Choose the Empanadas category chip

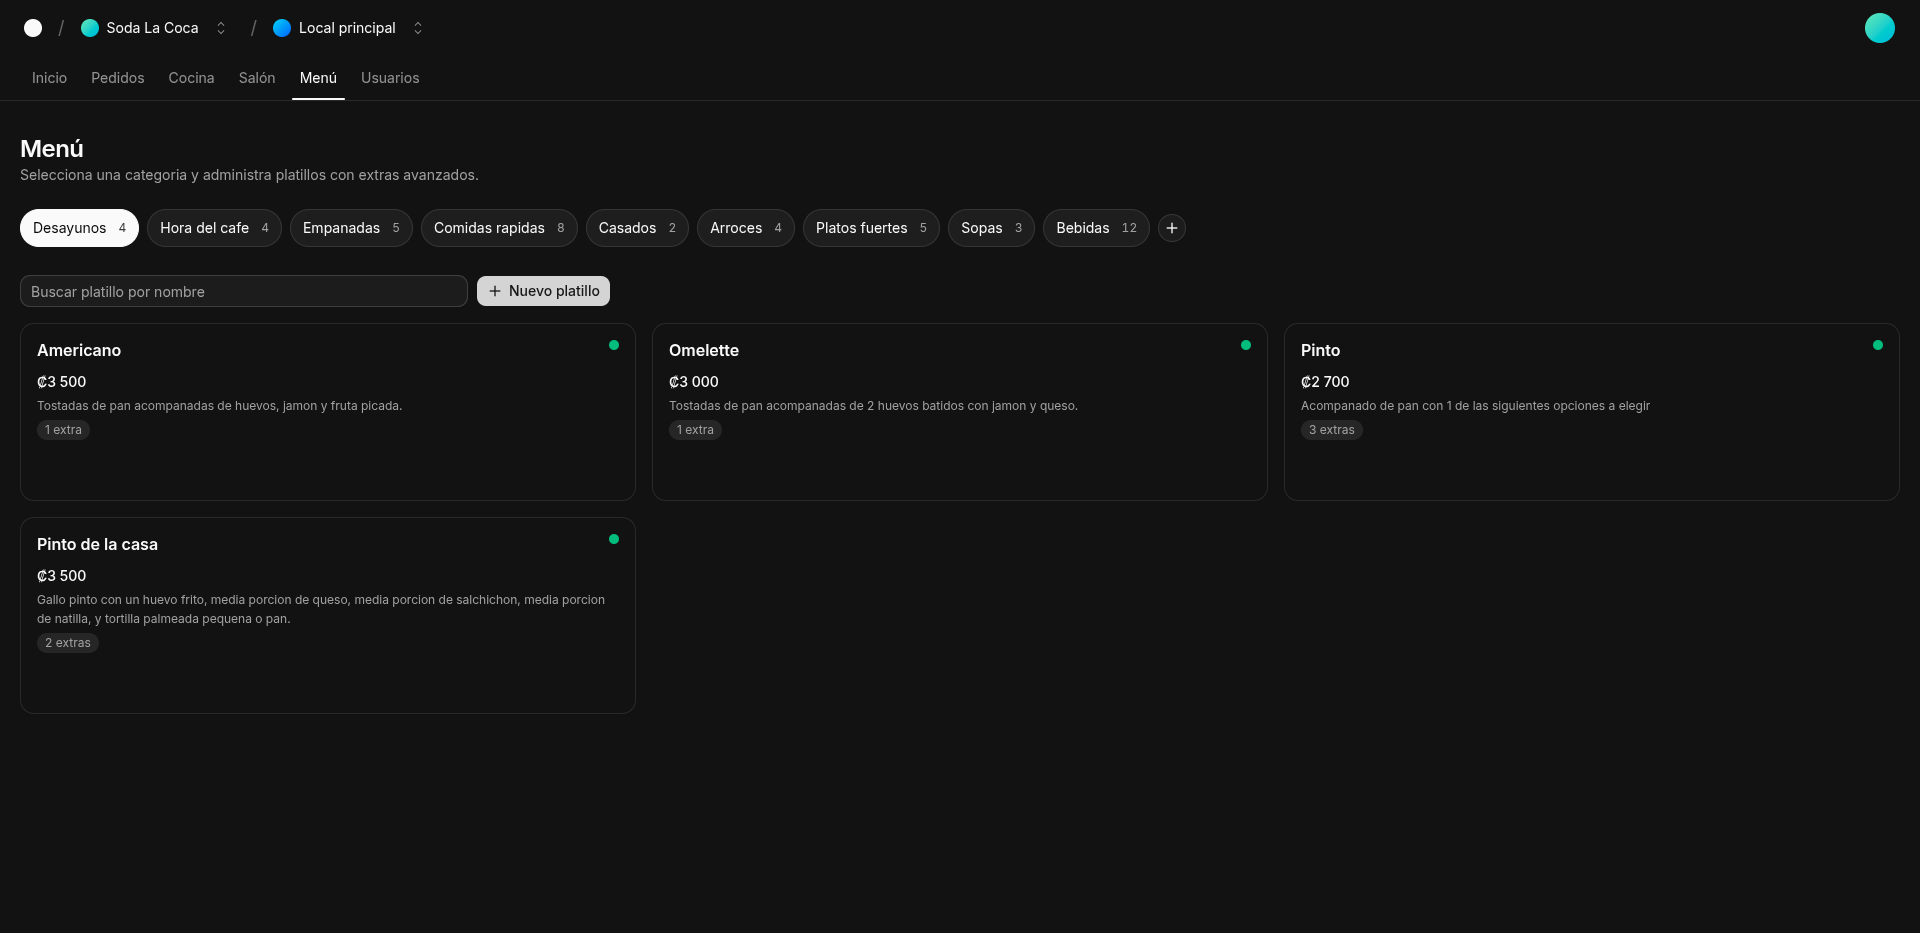tap(351, 228)
